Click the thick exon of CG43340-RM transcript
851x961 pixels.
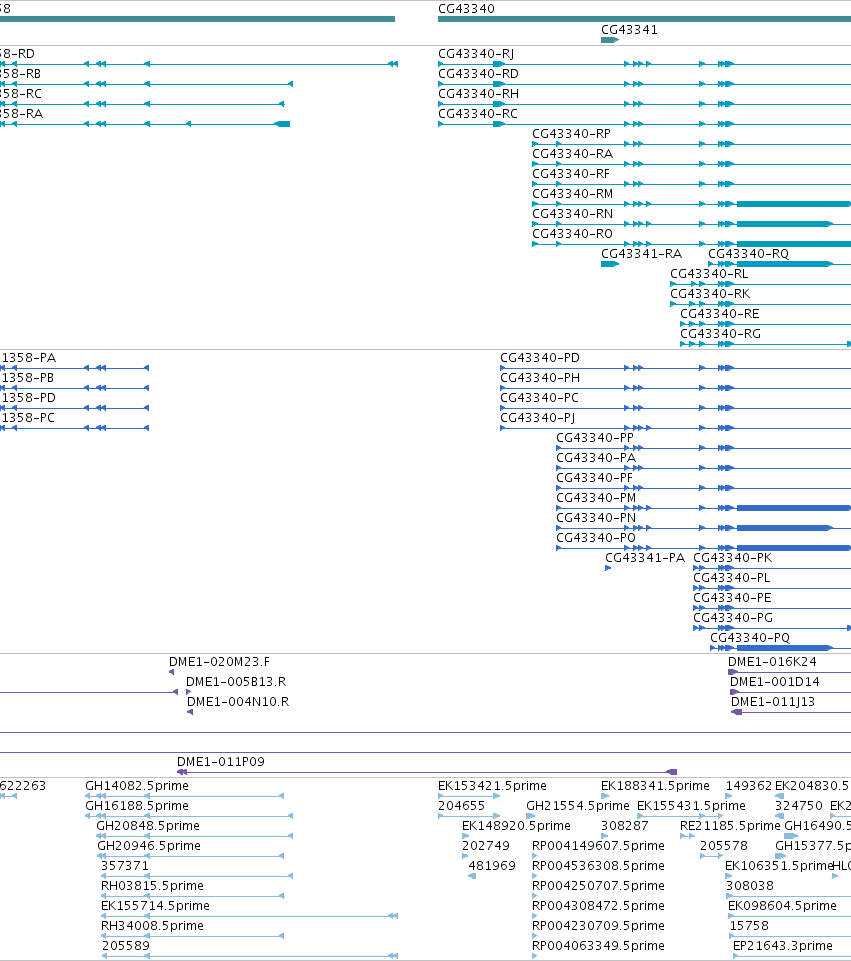point(793,204)
